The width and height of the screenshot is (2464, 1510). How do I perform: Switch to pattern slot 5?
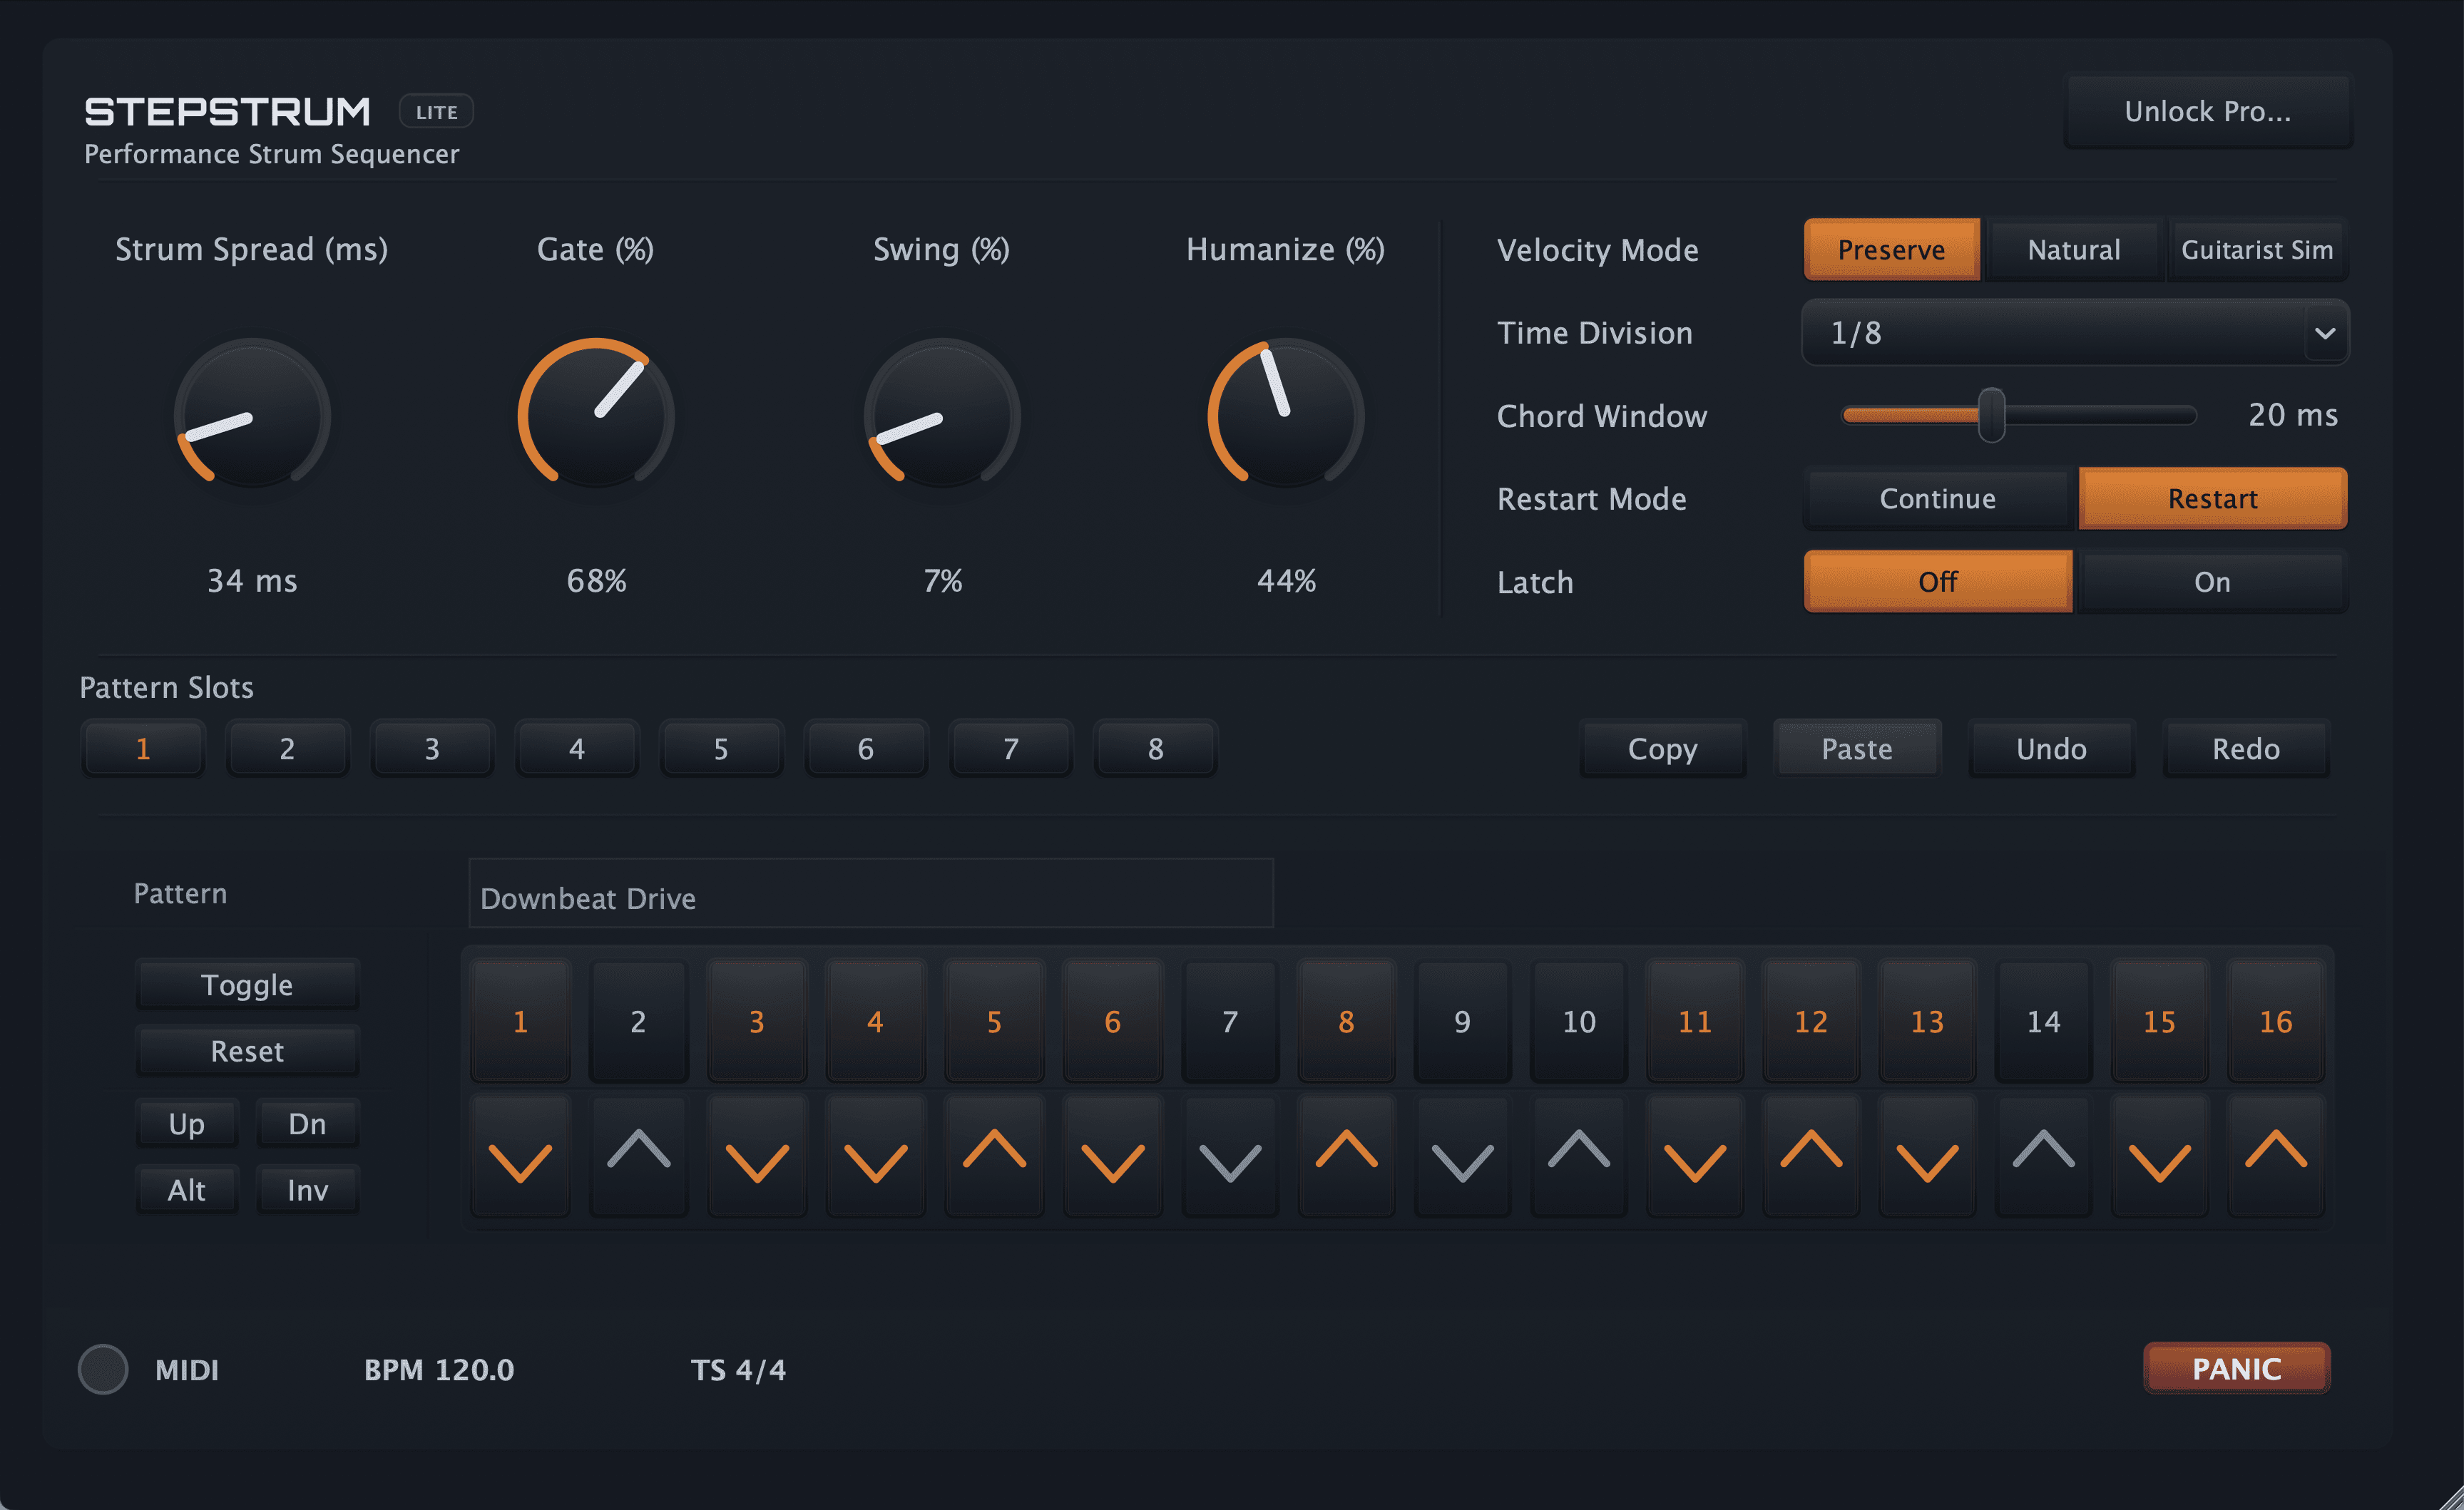point(721,748)
